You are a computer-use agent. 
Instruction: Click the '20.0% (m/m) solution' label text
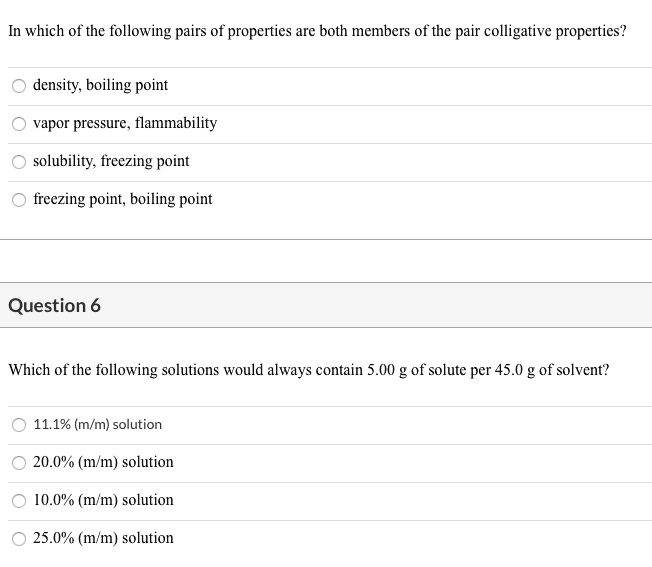(x=103, y=462)
